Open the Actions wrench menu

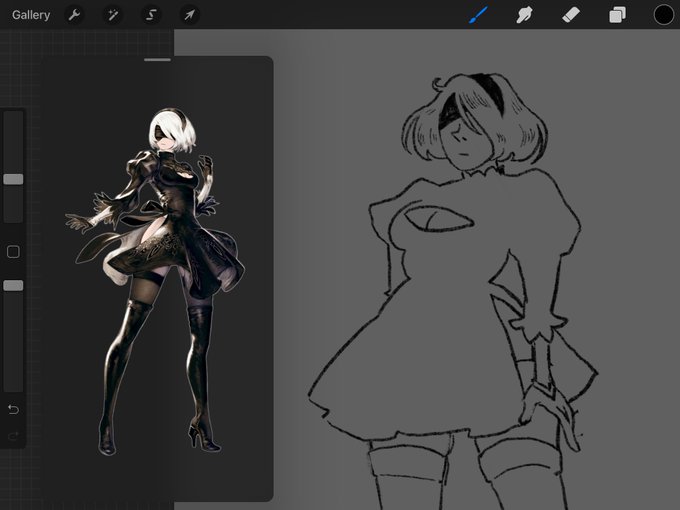(75, 15)
